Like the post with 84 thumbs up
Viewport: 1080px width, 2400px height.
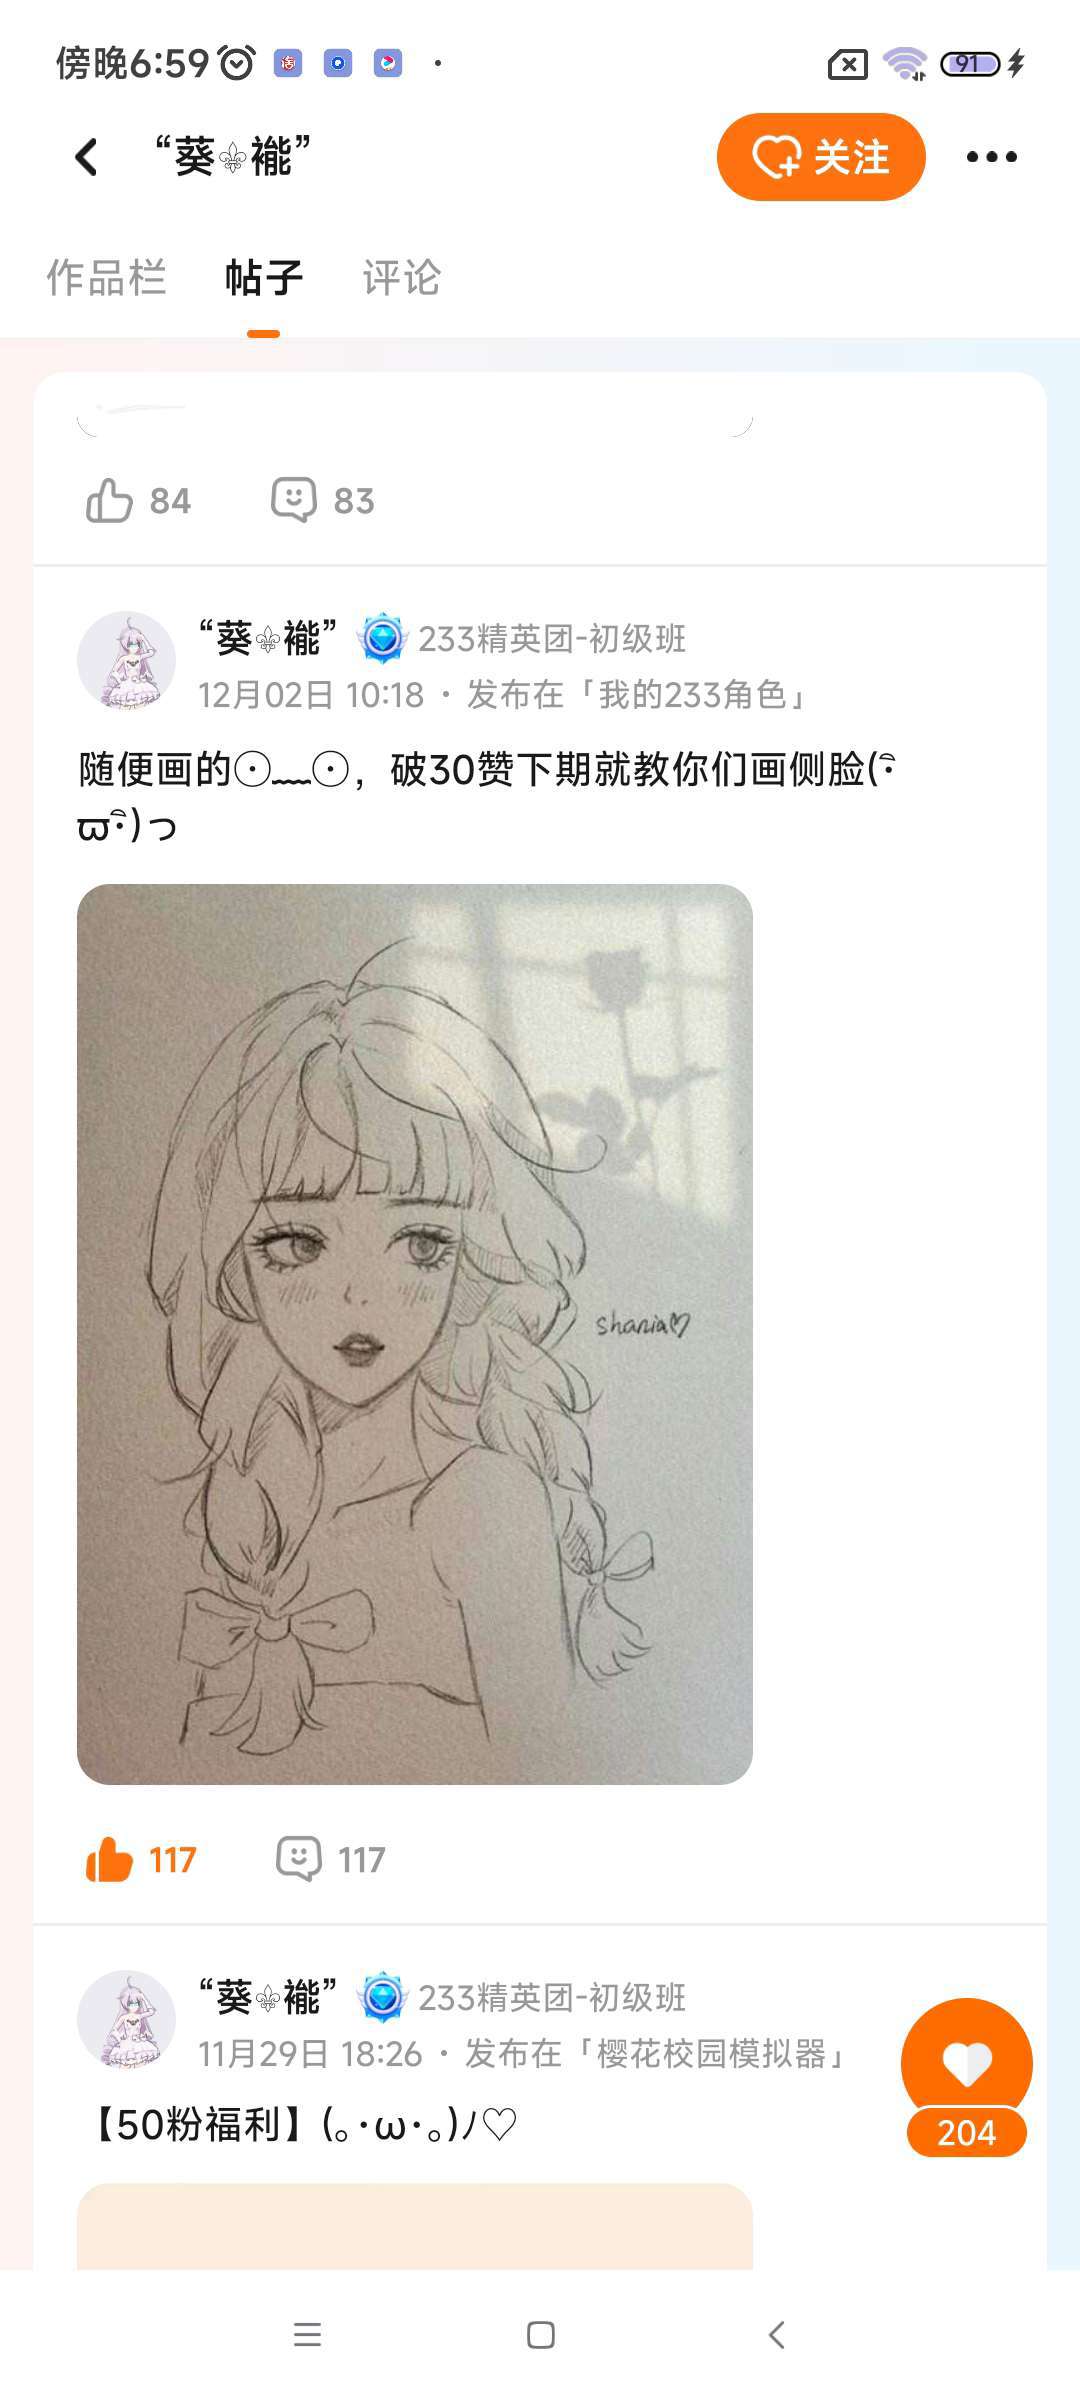point(138,500)
